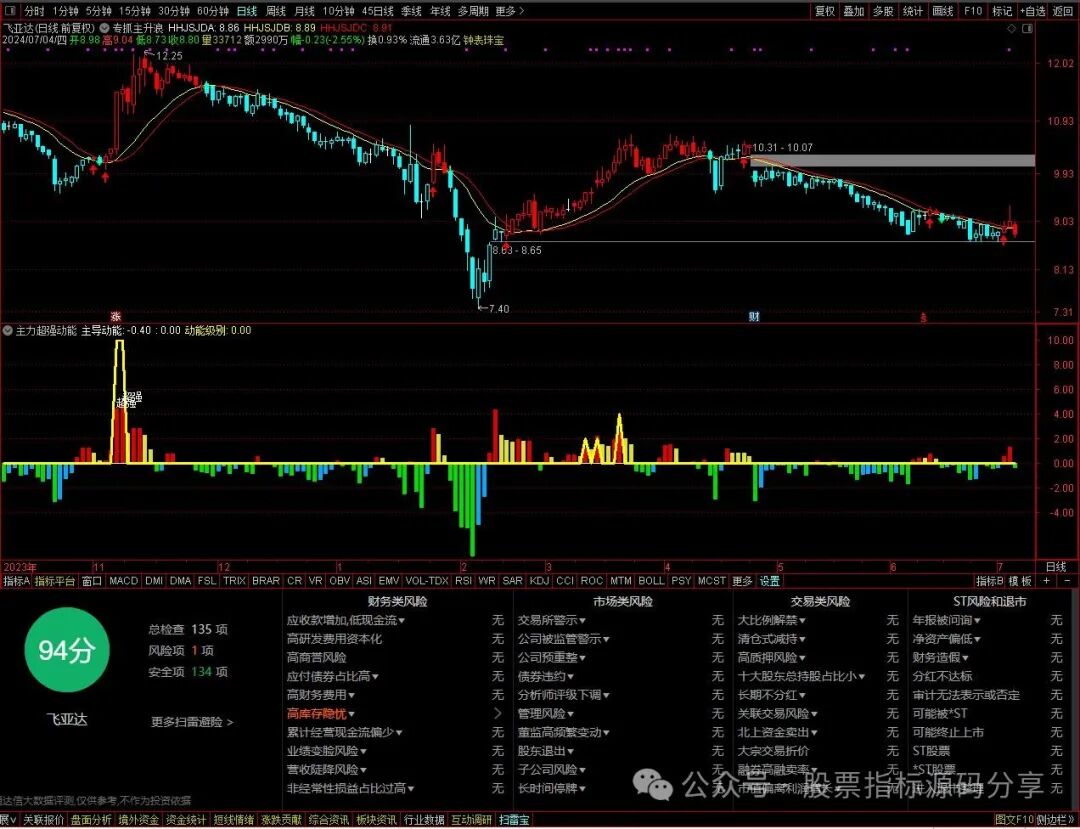Open the 高库存隐忧 detail arrow
Screen dimensions: 1080x829
497,714
